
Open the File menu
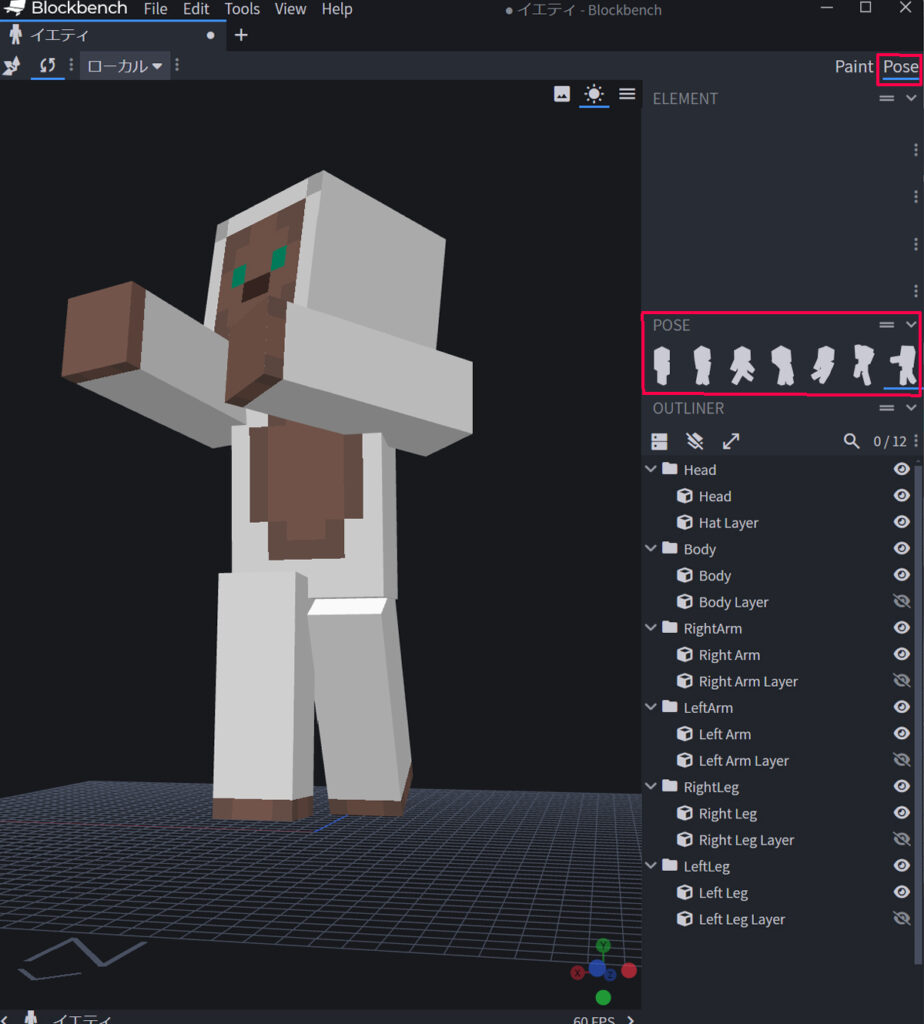(x=155, y=9)
